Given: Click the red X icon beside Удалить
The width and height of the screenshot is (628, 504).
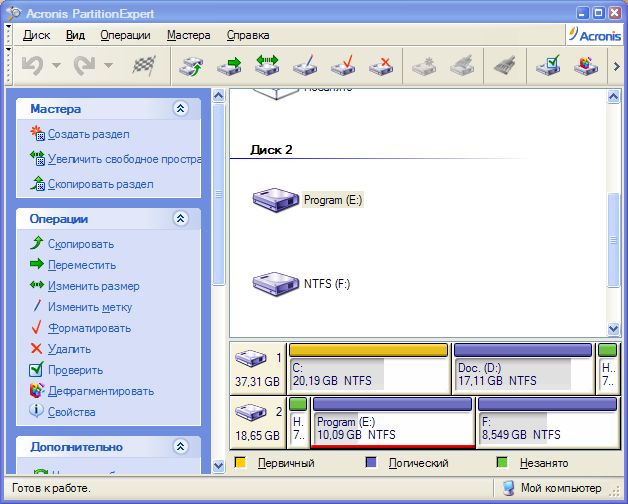Looking at the screenshot, I should pos(36,348).
